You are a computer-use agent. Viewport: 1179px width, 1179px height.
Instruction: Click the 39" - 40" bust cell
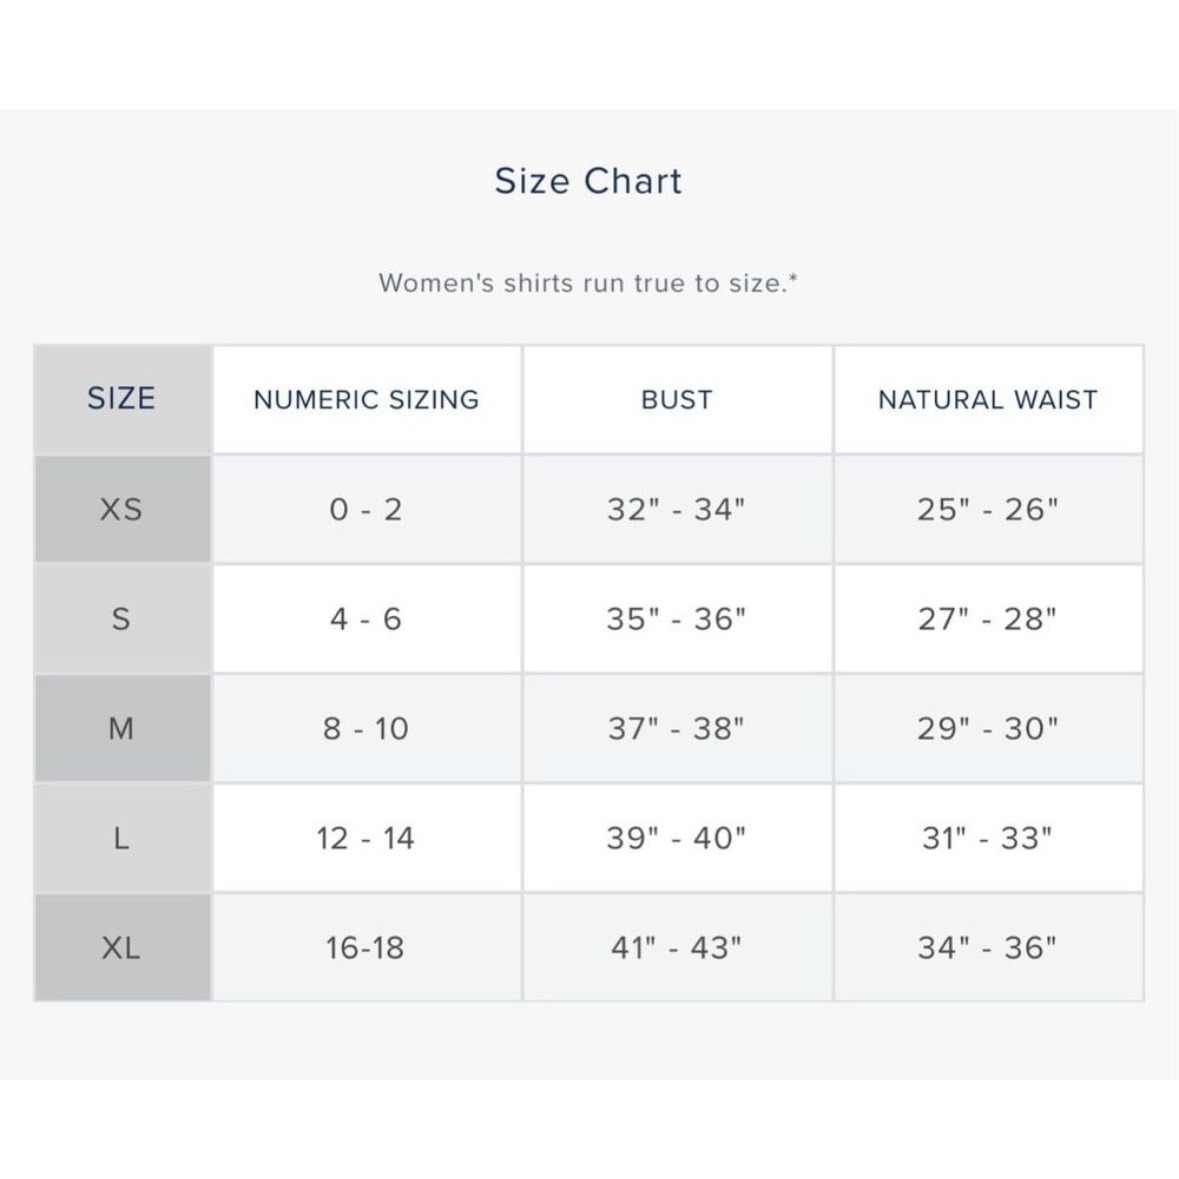677,838
